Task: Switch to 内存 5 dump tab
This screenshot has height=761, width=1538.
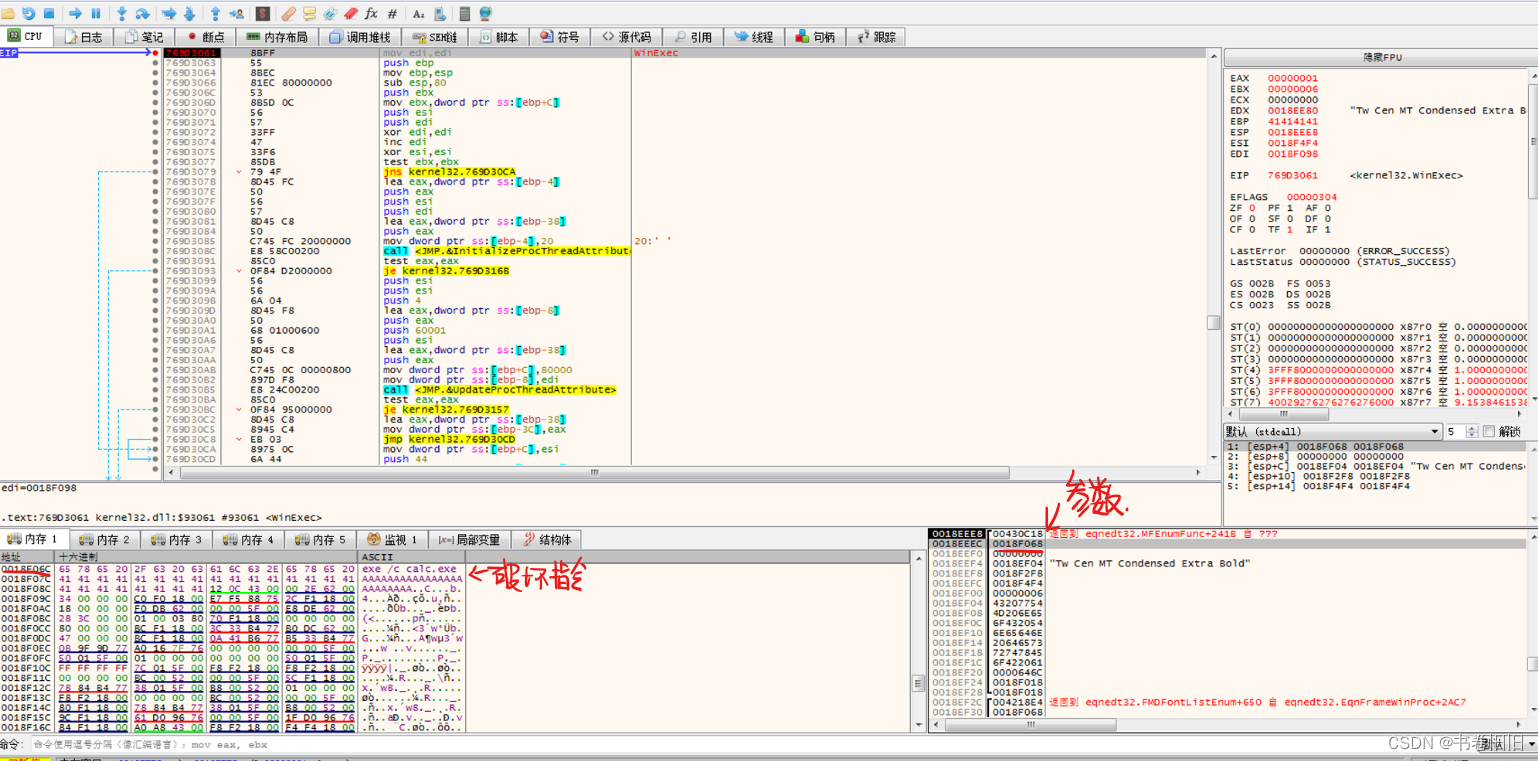Action: pyautogui.click(x=321, y=539)
